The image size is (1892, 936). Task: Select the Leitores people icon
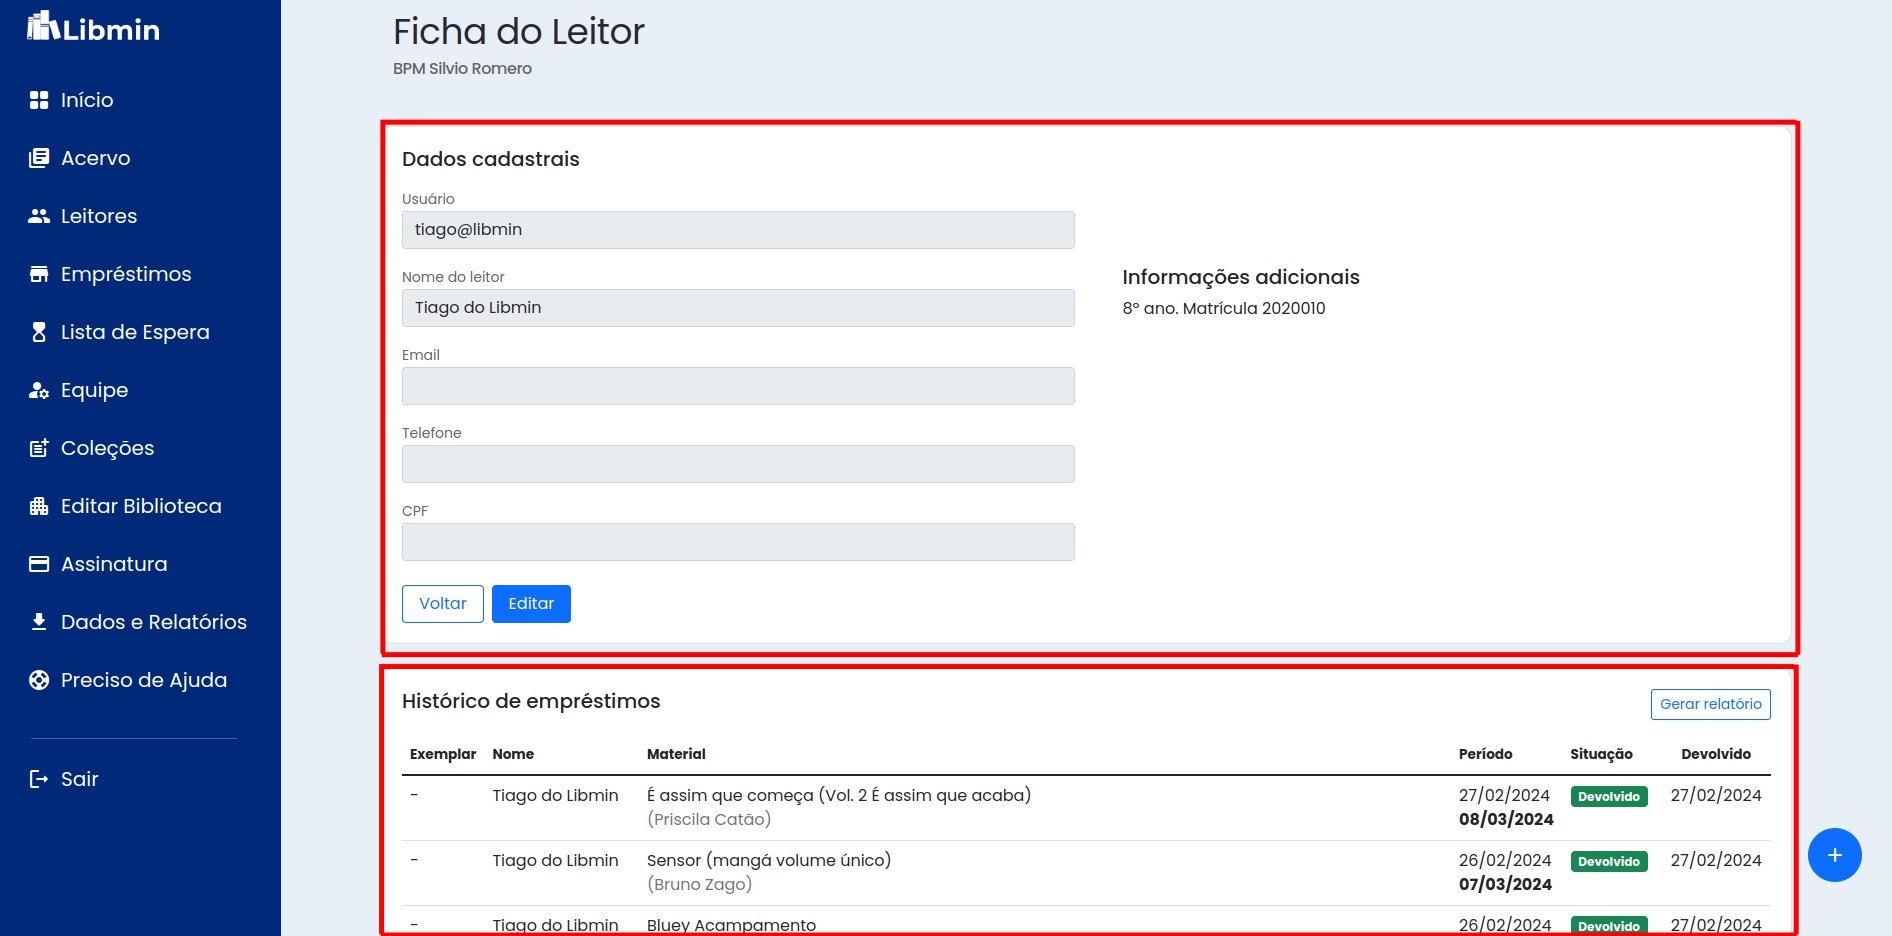39,216
